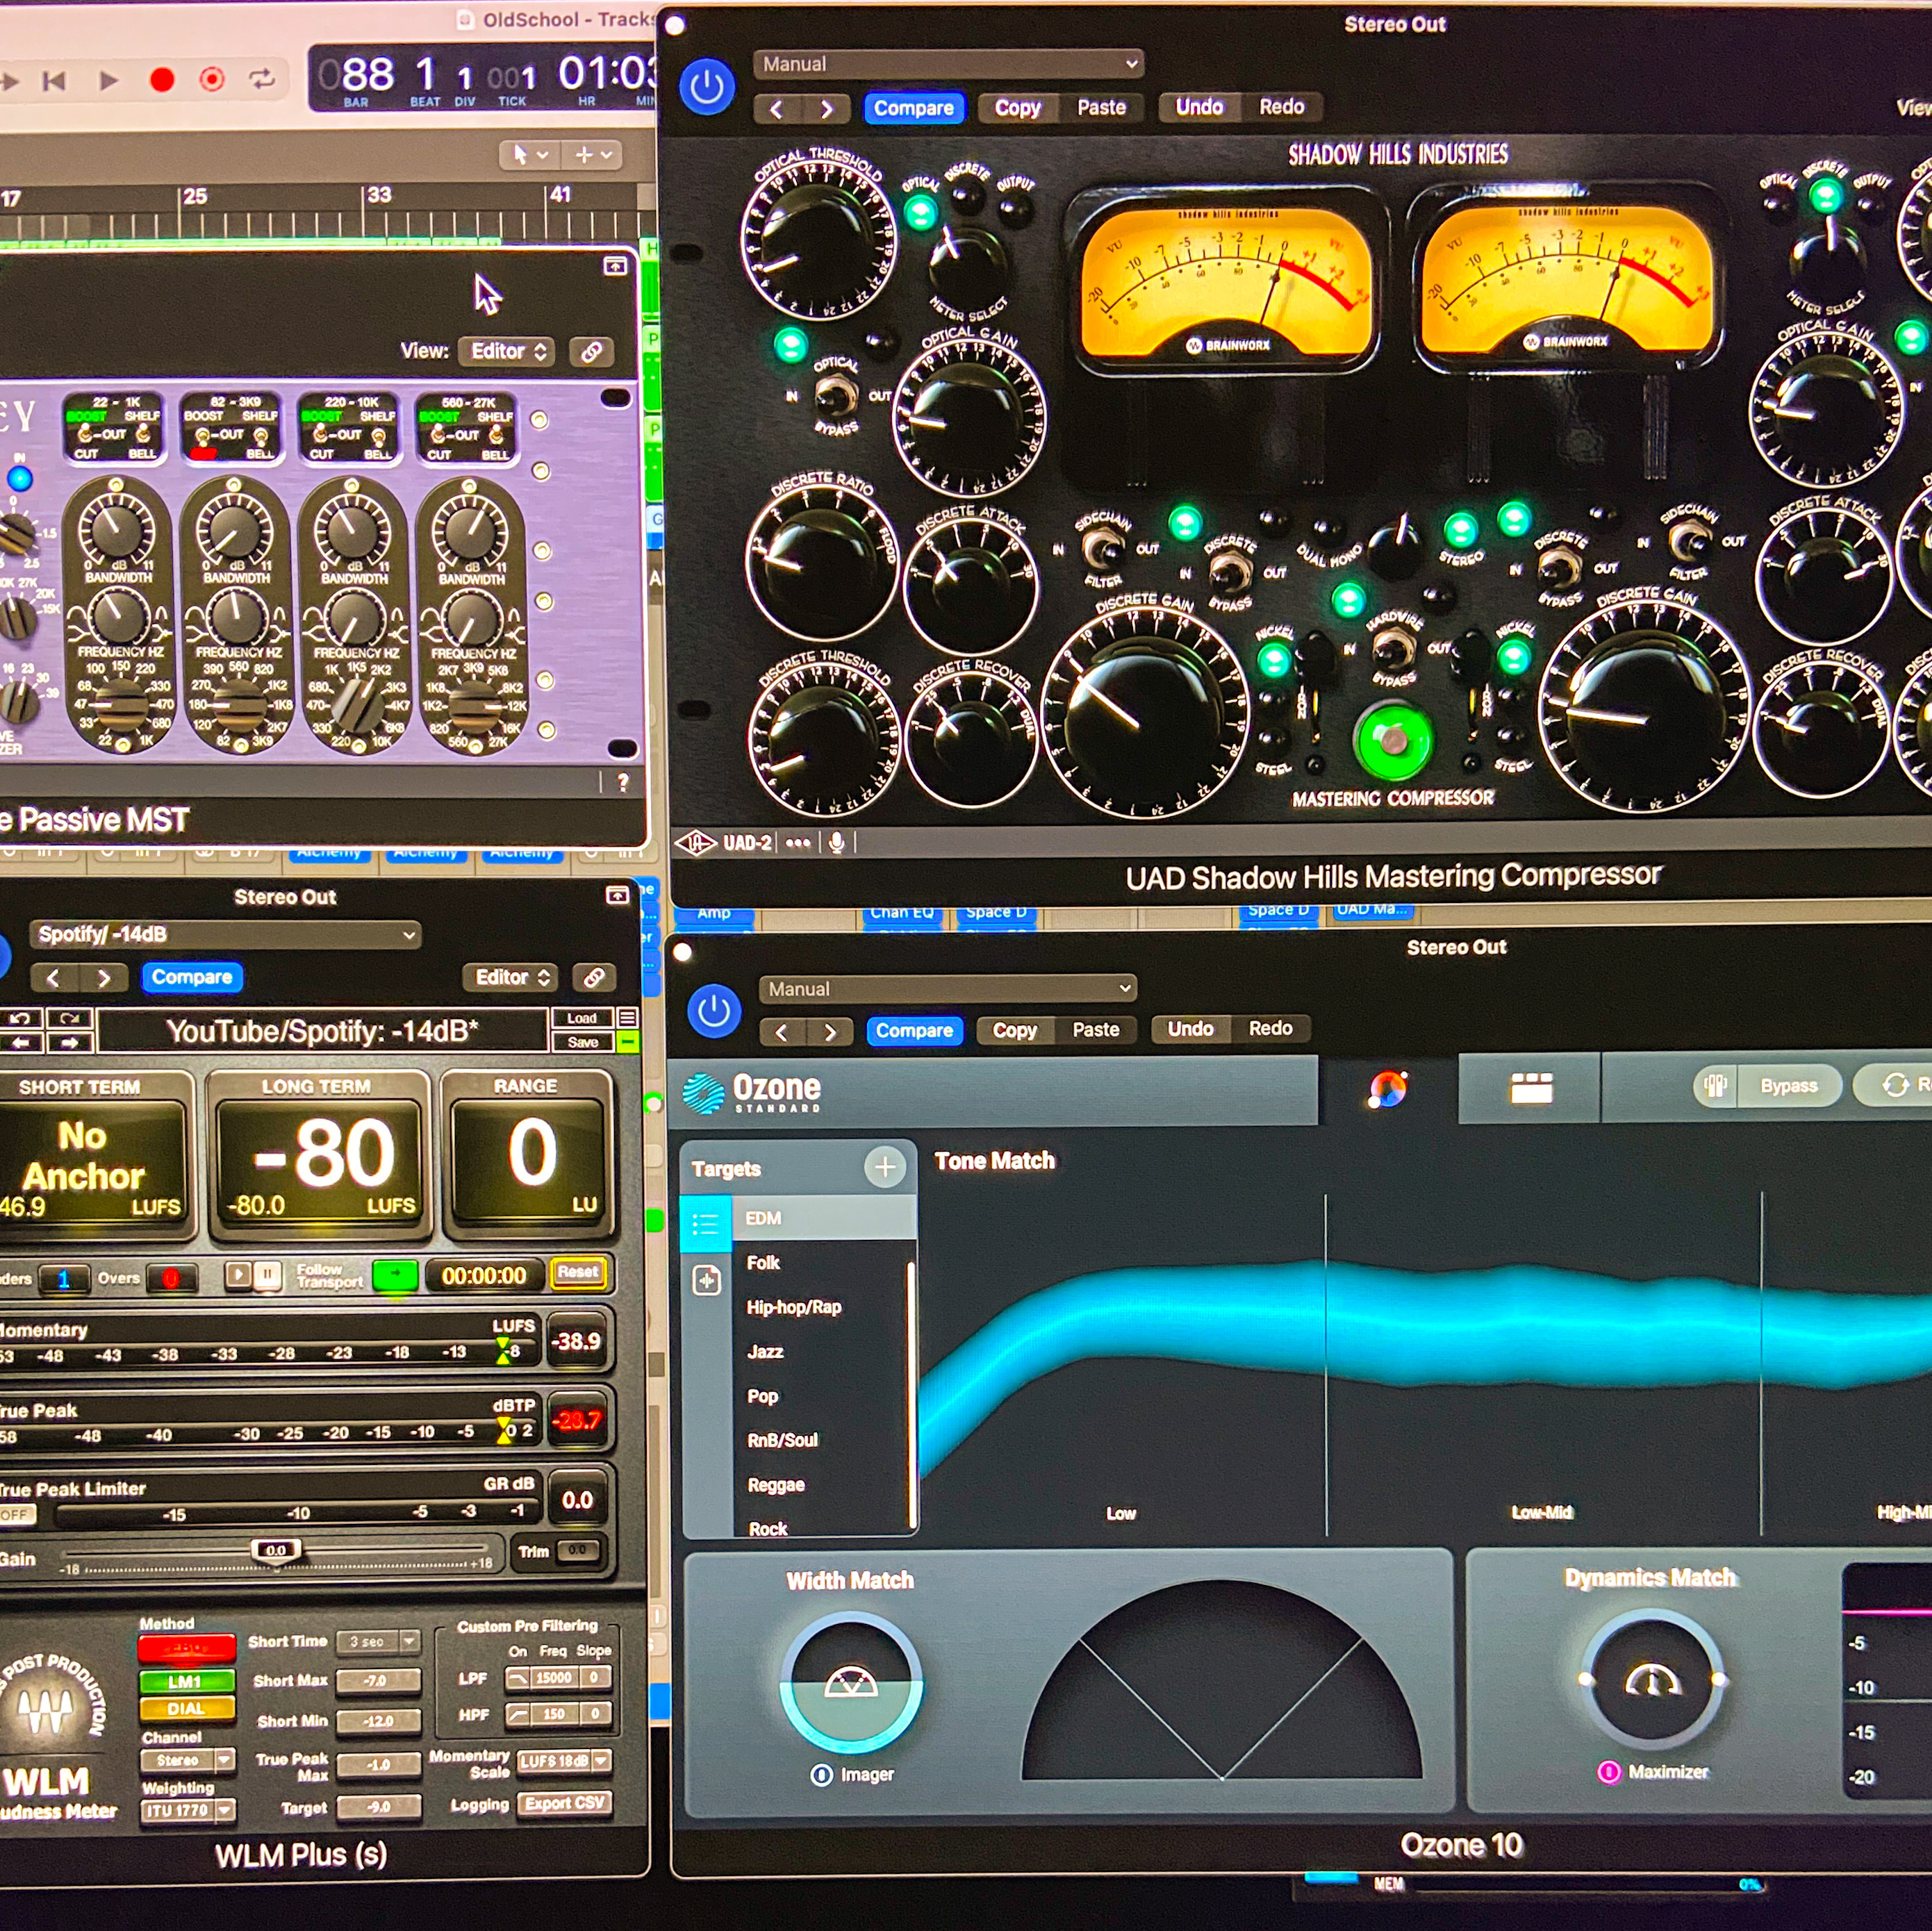Click the Short Max value field

[378, 1681]
